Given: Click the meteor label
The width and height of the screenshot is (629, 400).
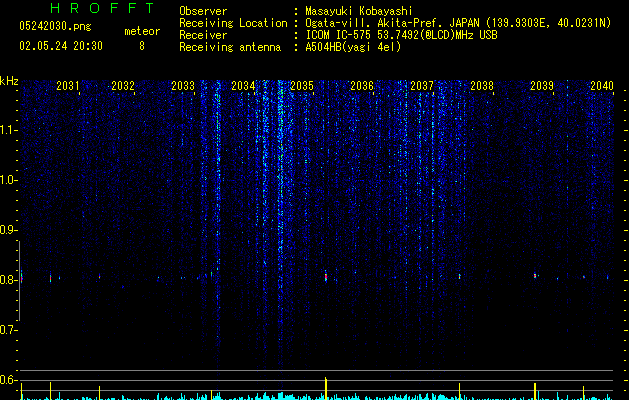Looking at the screenshot, I should (142, 31).
